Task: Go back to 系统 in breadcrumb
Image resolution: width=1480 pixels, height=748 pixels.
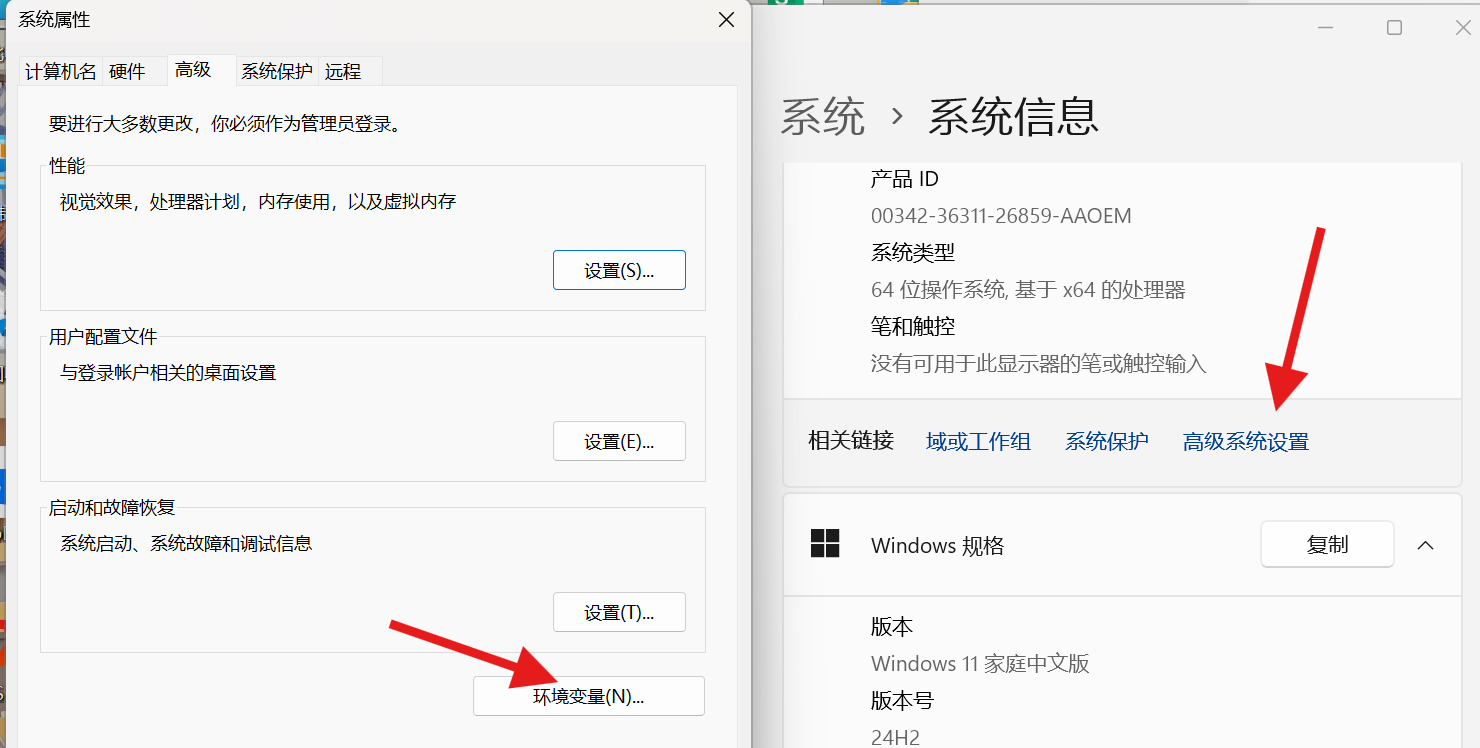Action: (823, 117)
